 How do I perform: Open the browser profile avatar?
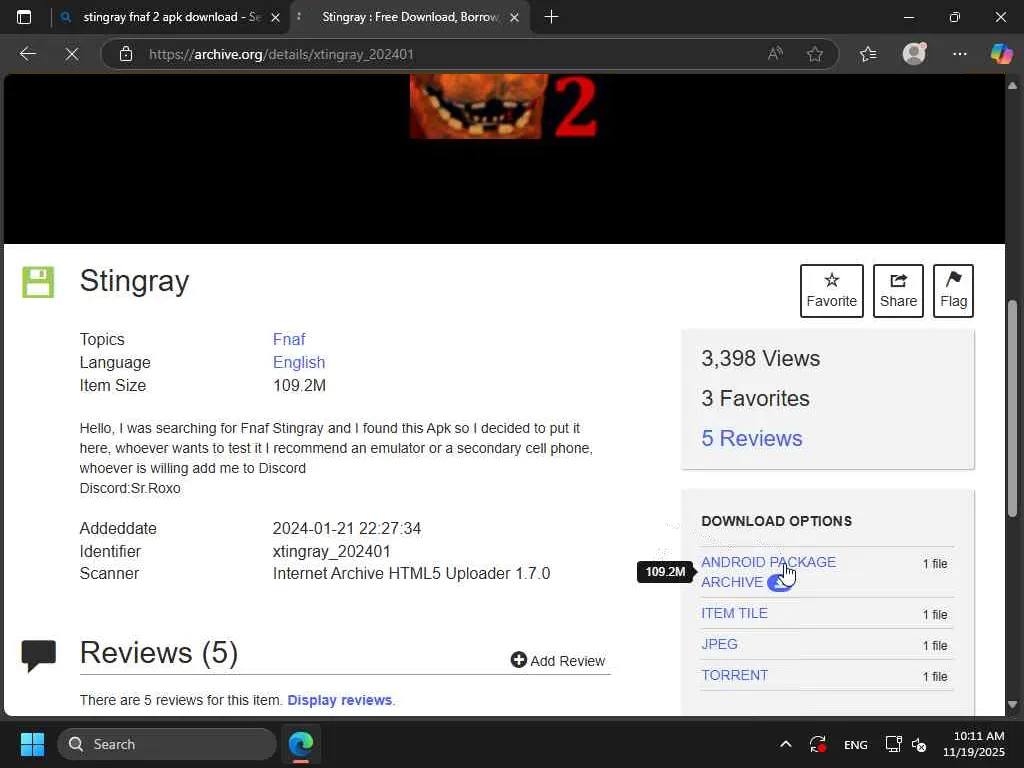point(914,54)
